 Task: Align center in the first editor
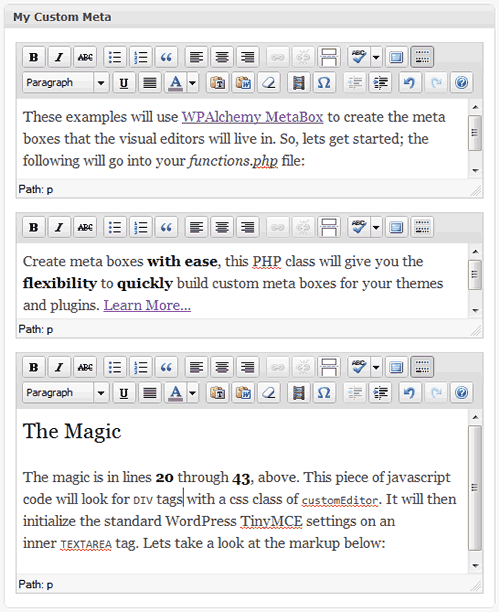(222, 57)
